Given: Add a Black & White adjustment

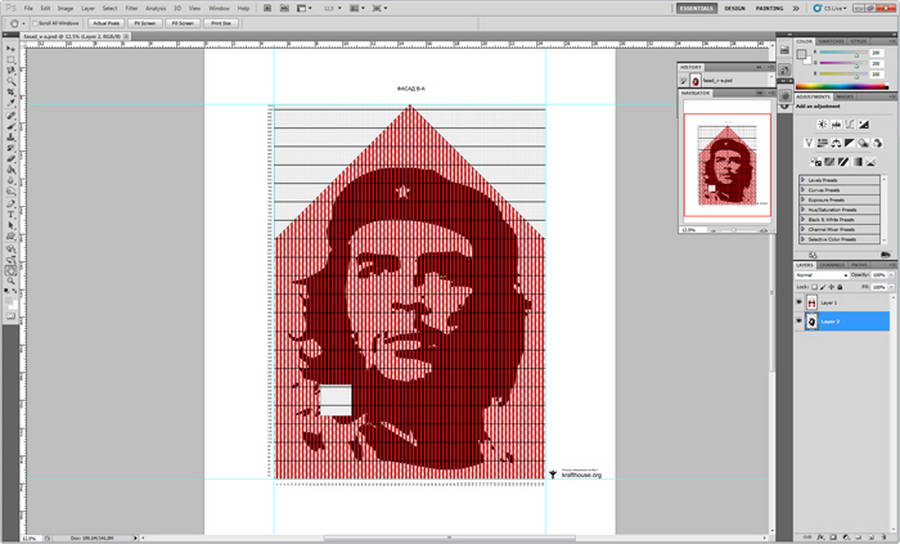Looking at the screenshot, I should (849, 143).
